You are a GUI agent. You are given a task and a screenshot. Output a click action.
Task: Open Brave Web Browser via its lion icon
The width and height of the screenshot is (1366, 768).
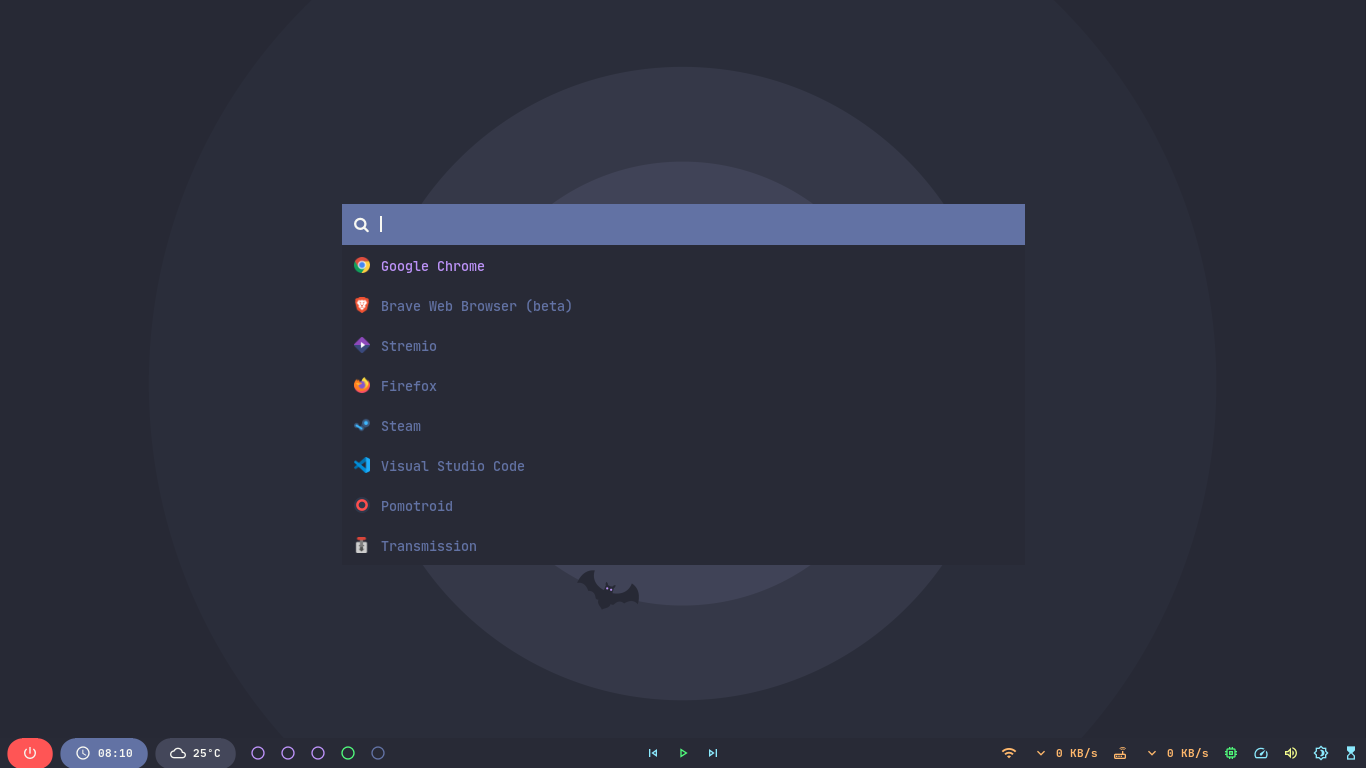click(x=362, y=305)
